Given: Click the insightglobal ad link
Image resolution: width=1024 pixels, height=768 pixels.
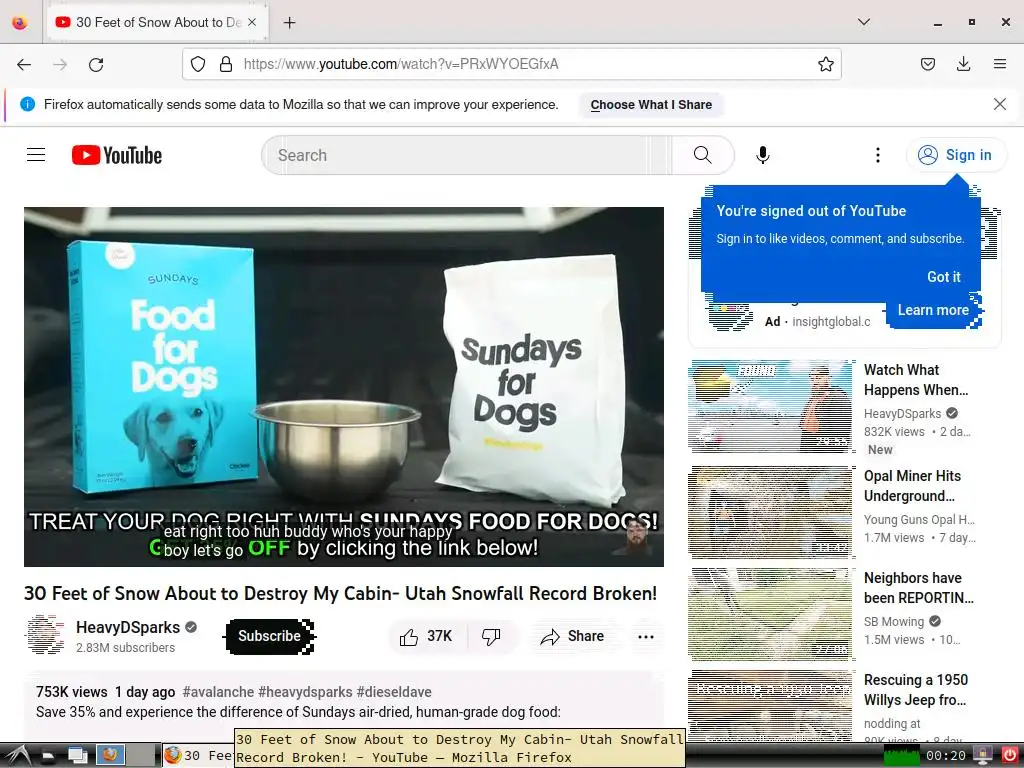Looking at the screenshot, I should click(831, 322).
